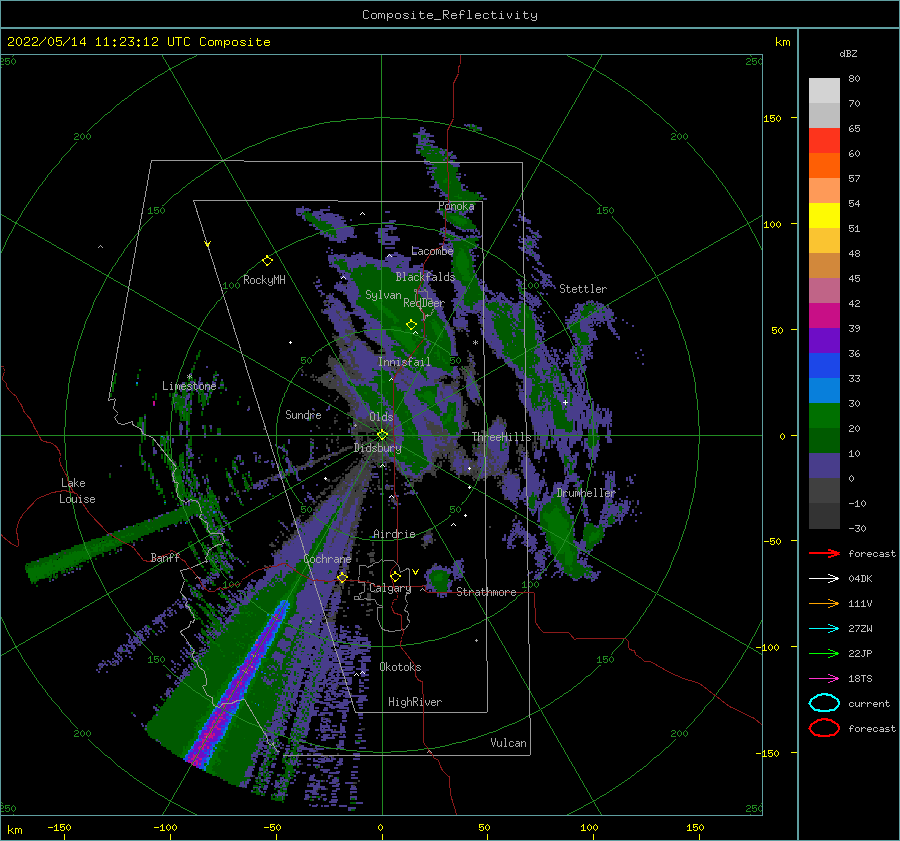This screenshot has height=841, width=900.
Task: Click the Banff label on the map
Action: point(165,557)
